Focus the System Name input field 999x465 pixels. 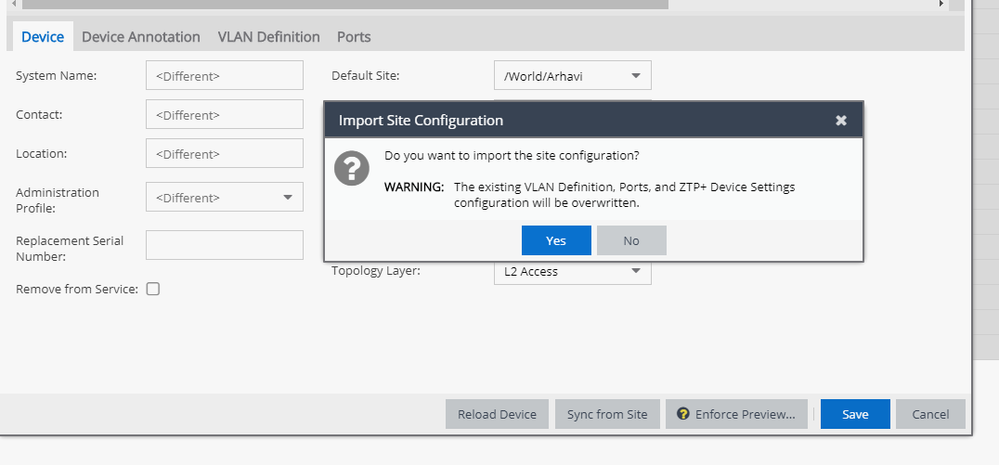[224, 76]
